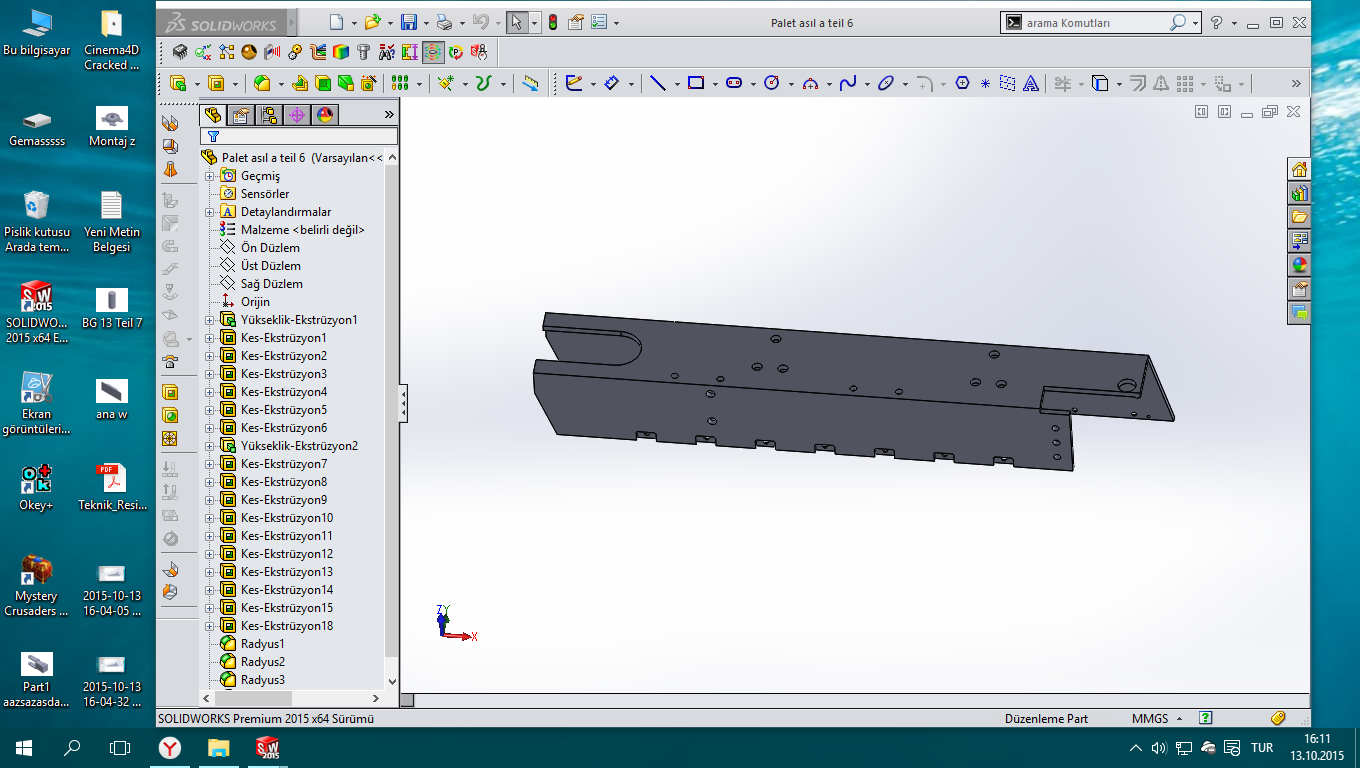Click the Save icon in the top toolbar
Screen dimensions: 1360x768
(x=408, y=22)
